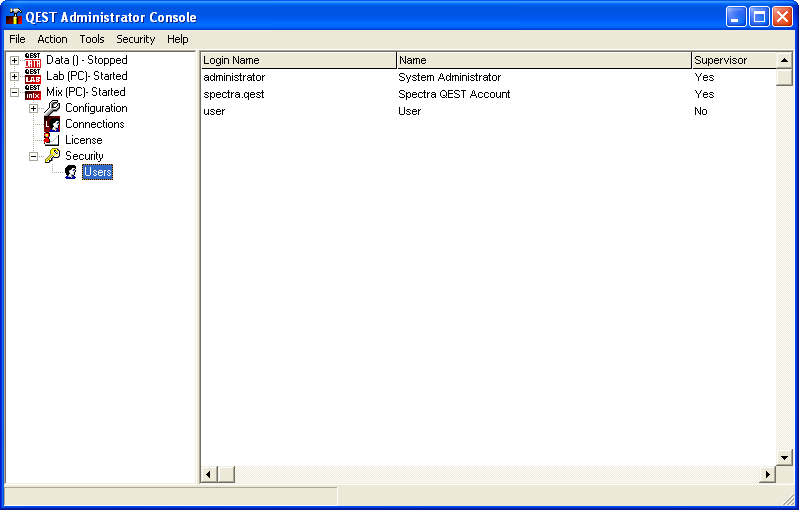
Task: Sort by Supervisor column header
Action: (733, 60)
